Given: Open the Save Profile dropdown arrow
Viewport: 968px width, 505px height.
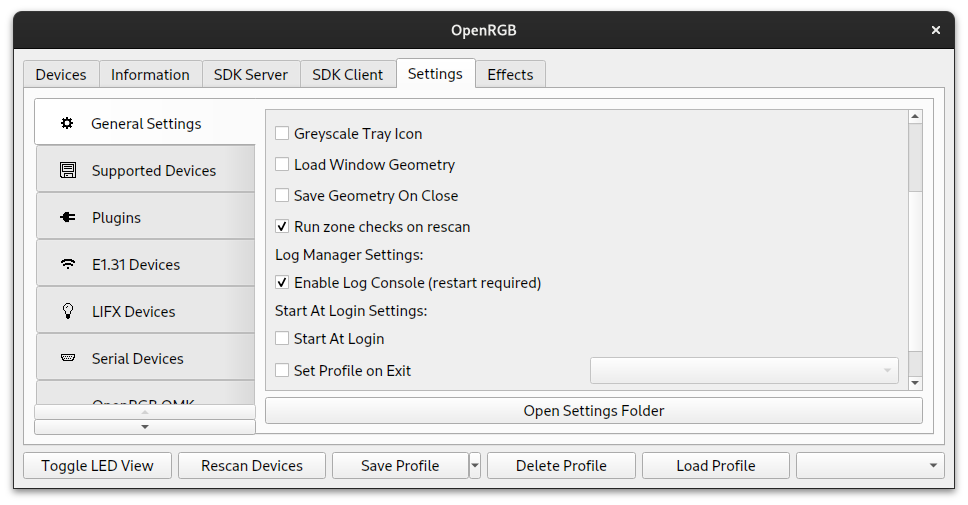Looking at the screenshot, I should pos(475,465).
